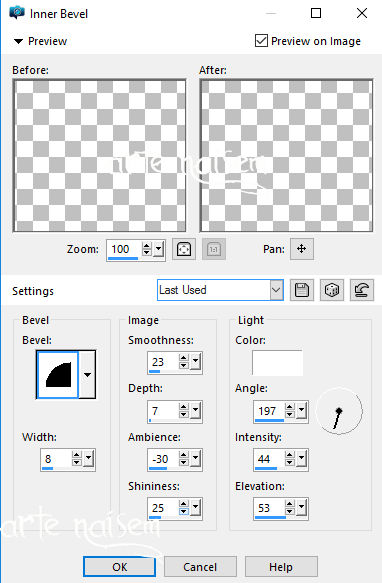
Task: Click the Ambience spinner arrows
Action: pyautogui.click(x=184, y=459)
